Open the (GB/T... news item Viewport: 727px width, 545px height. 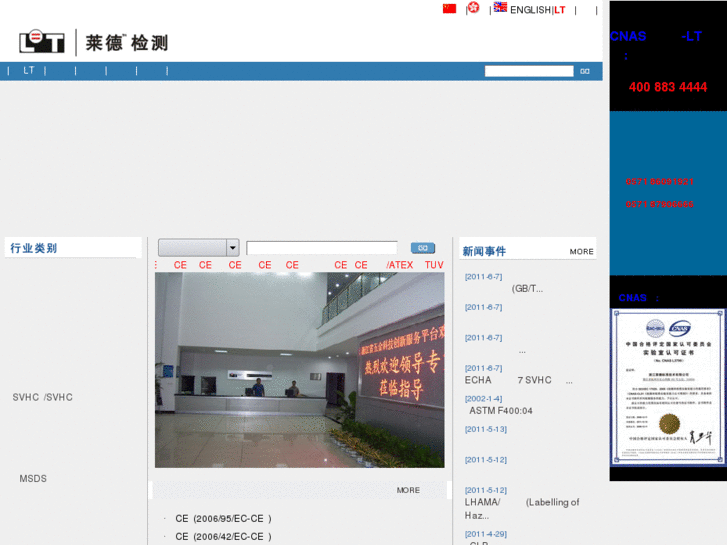point(527,289)
